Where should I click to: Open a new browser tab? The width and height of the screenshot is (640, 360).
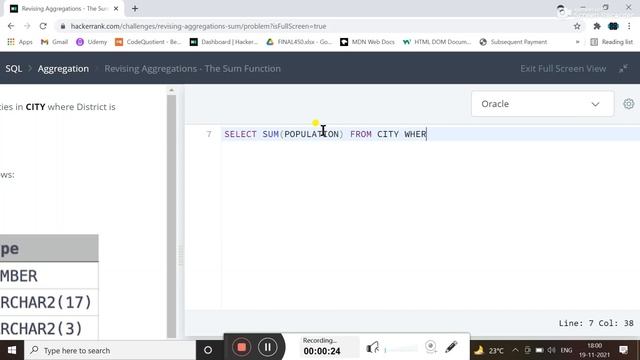tap(135, 8)
